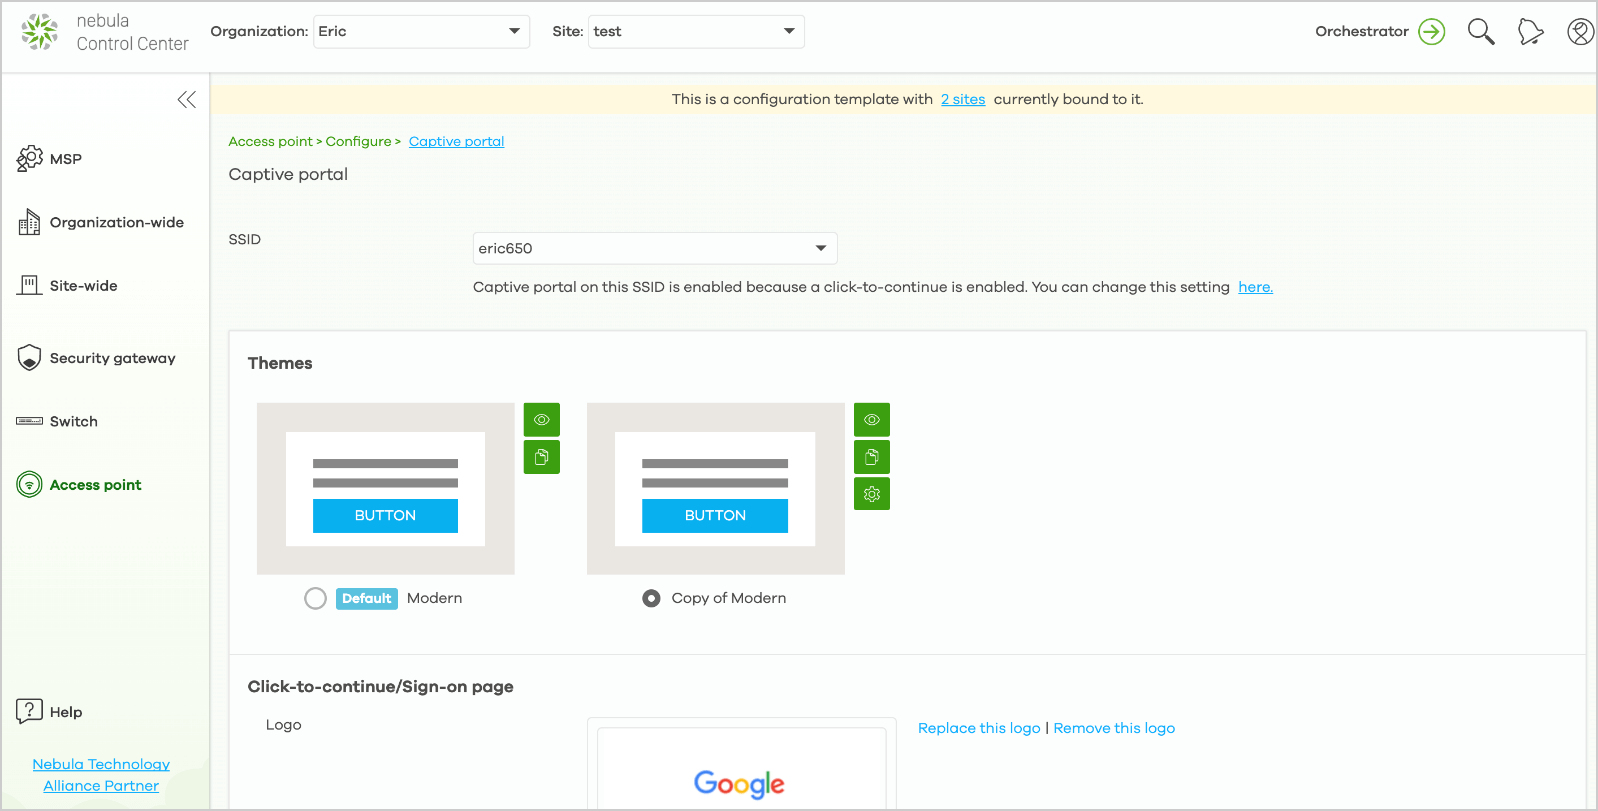Open the Switch menu
This screenshot has height=811, width=1598.
pyautogui.click(x=74, y=421)
